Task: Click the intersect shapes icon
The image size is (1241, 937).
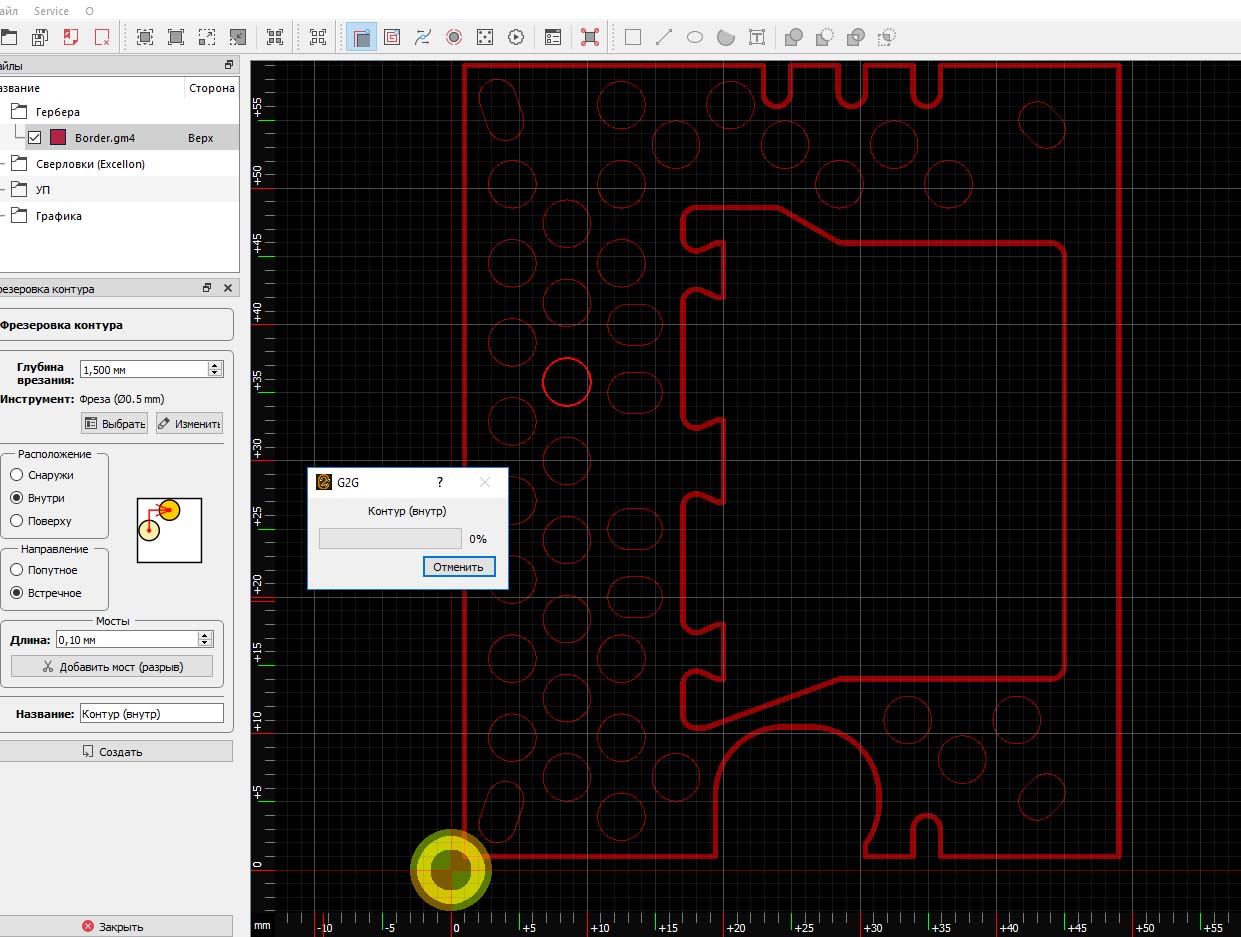Action: tap(856, 37)
